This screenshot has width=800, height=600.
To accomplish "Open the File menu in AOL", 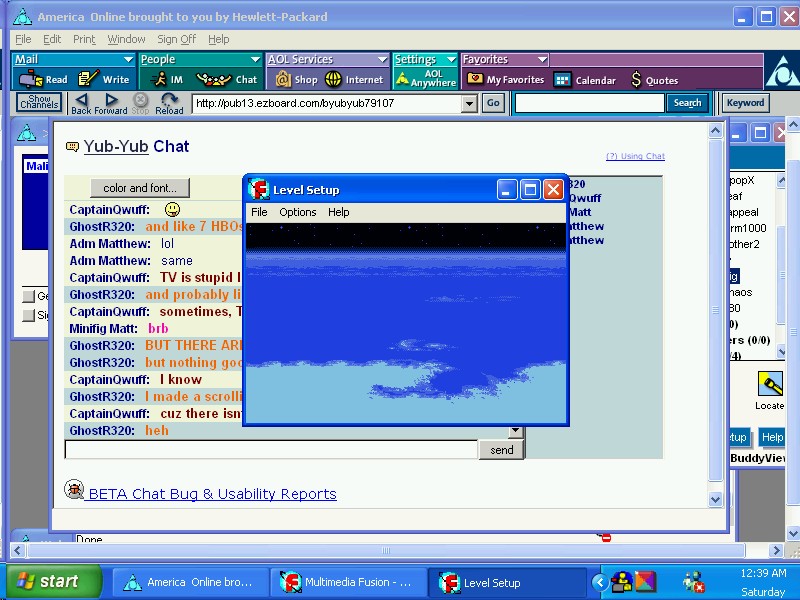I will (x=23, y=39).
